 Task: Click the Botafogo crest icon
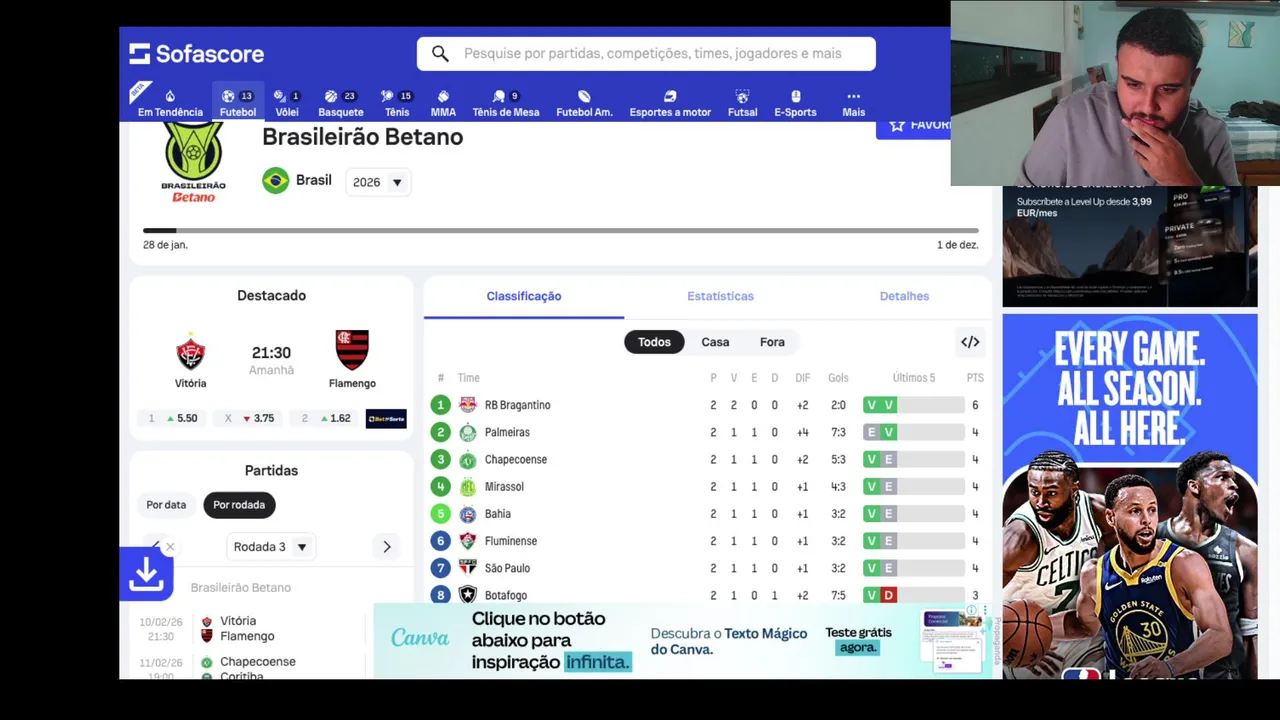pos(468,595)
